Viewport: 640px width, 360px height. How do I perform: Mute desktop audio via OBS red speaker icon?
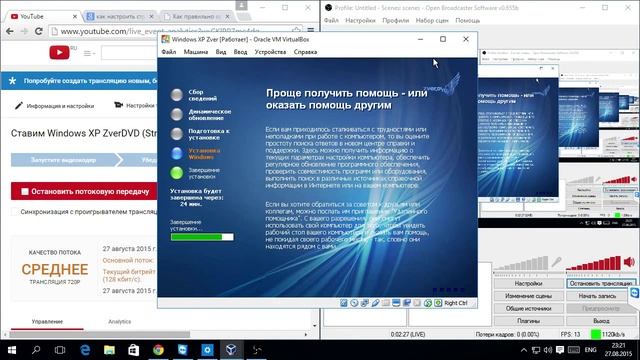[x=629, y=262]
